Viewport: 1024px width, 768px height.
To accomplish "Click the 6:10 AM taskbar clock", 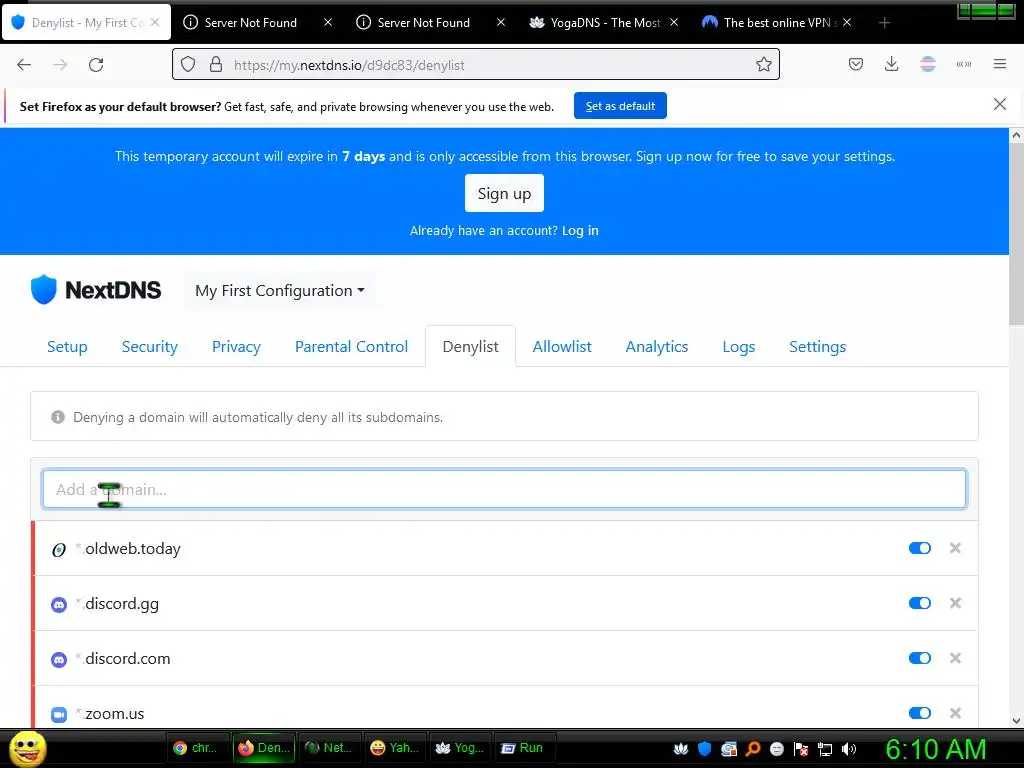I will pos(936,749).
